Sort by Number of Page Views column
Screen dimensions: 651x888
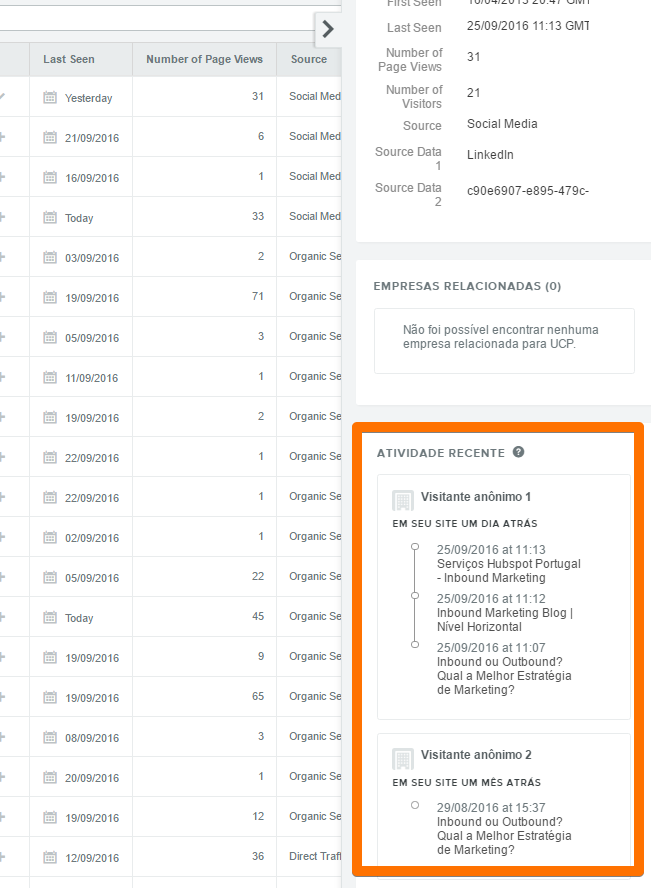tap(204, 59)
